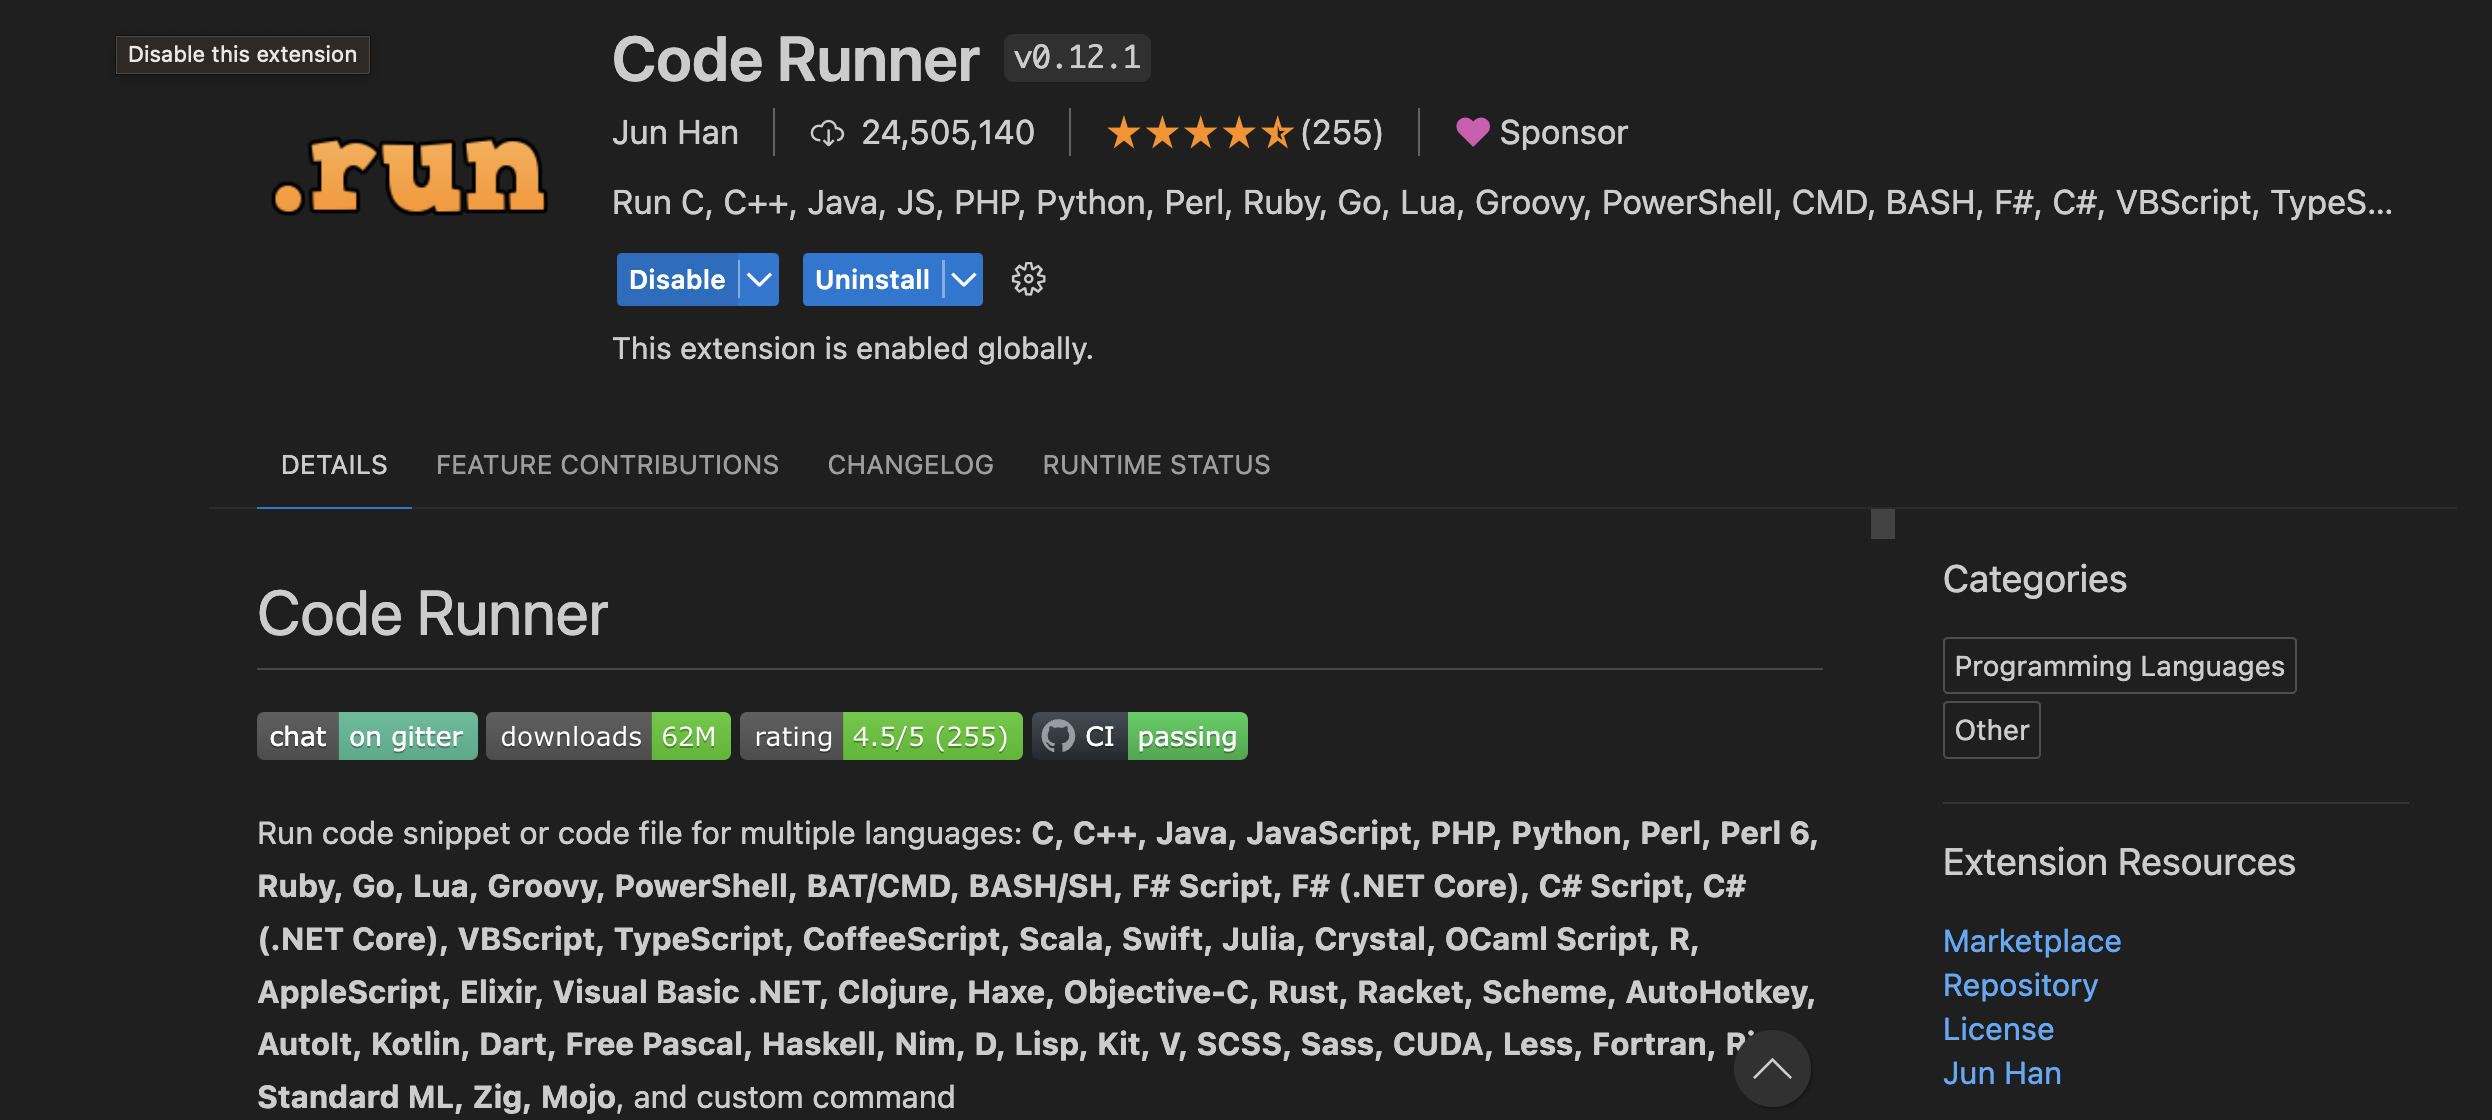2492x1120 pixels.
Task: Expand the Uninstall dropdown arrow
Action: (x=964, y=279)
